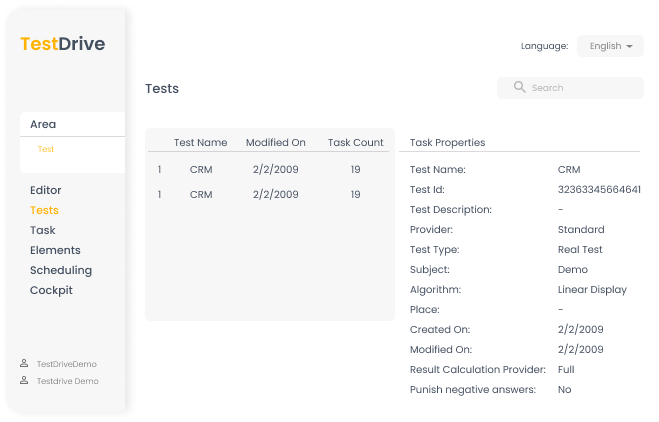Click the TestDriveDemo user name
659x422 pixels.
[66, 364]
